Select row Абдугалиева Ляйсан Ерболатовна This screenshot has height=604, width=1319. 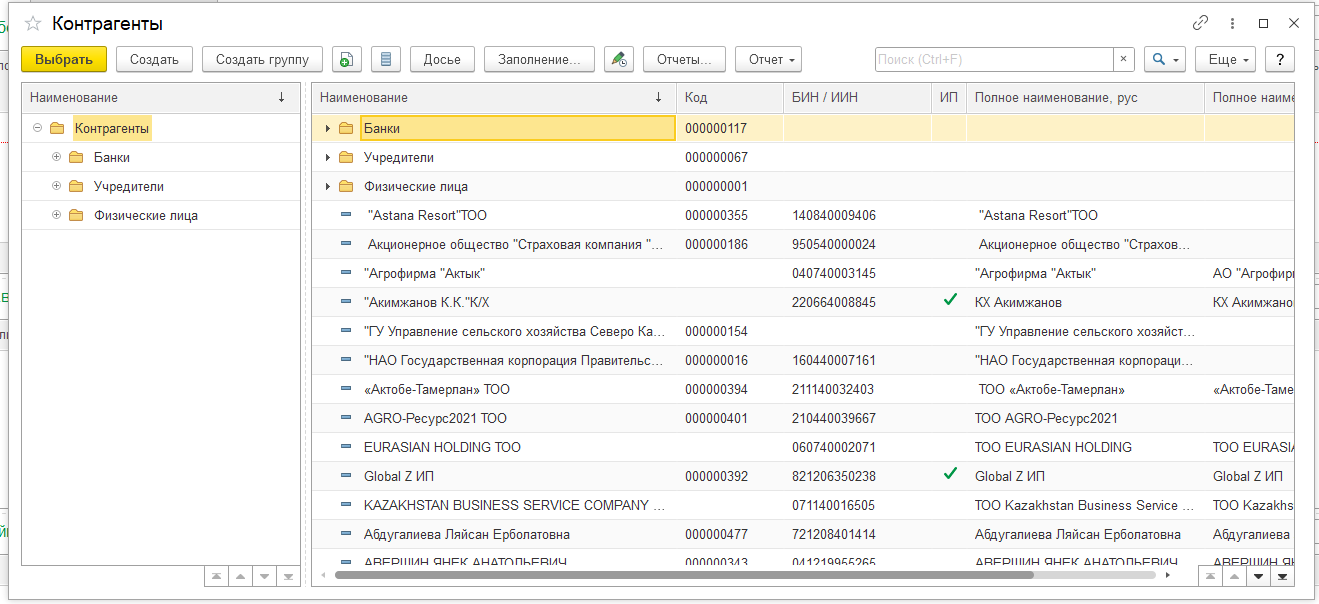coord(802,534)
